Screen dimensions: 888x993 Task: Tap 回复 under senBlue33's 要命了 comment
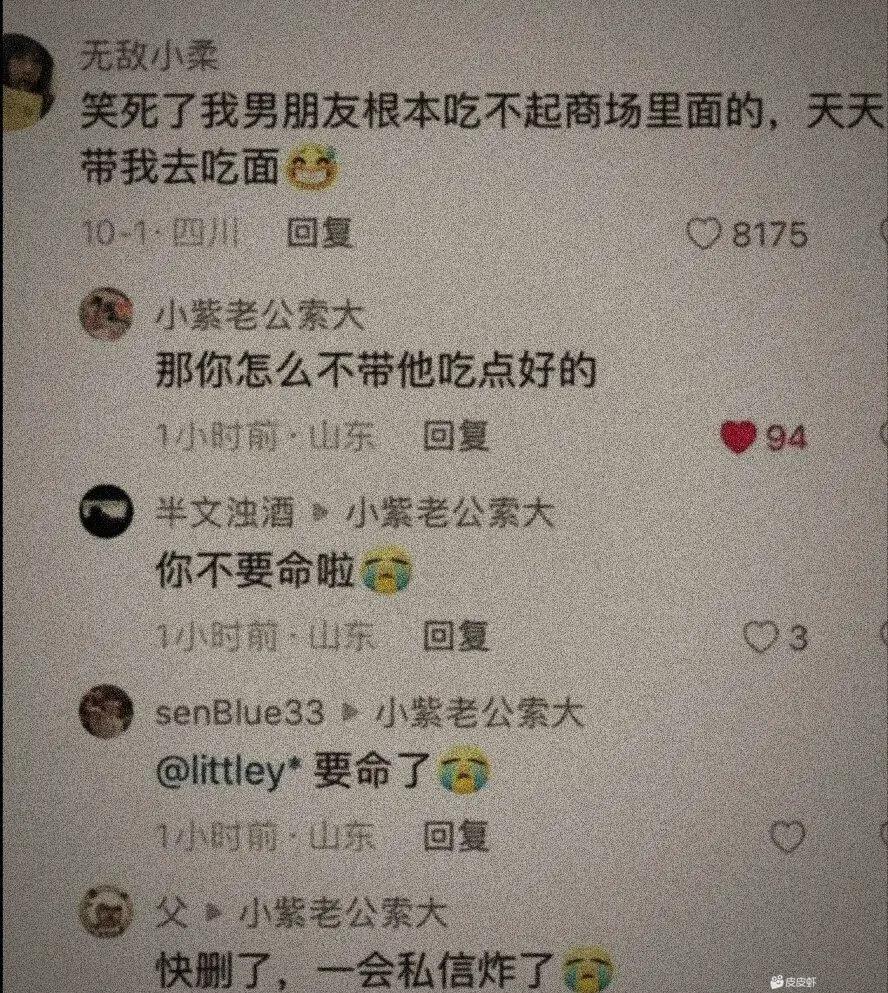point(456,836)
